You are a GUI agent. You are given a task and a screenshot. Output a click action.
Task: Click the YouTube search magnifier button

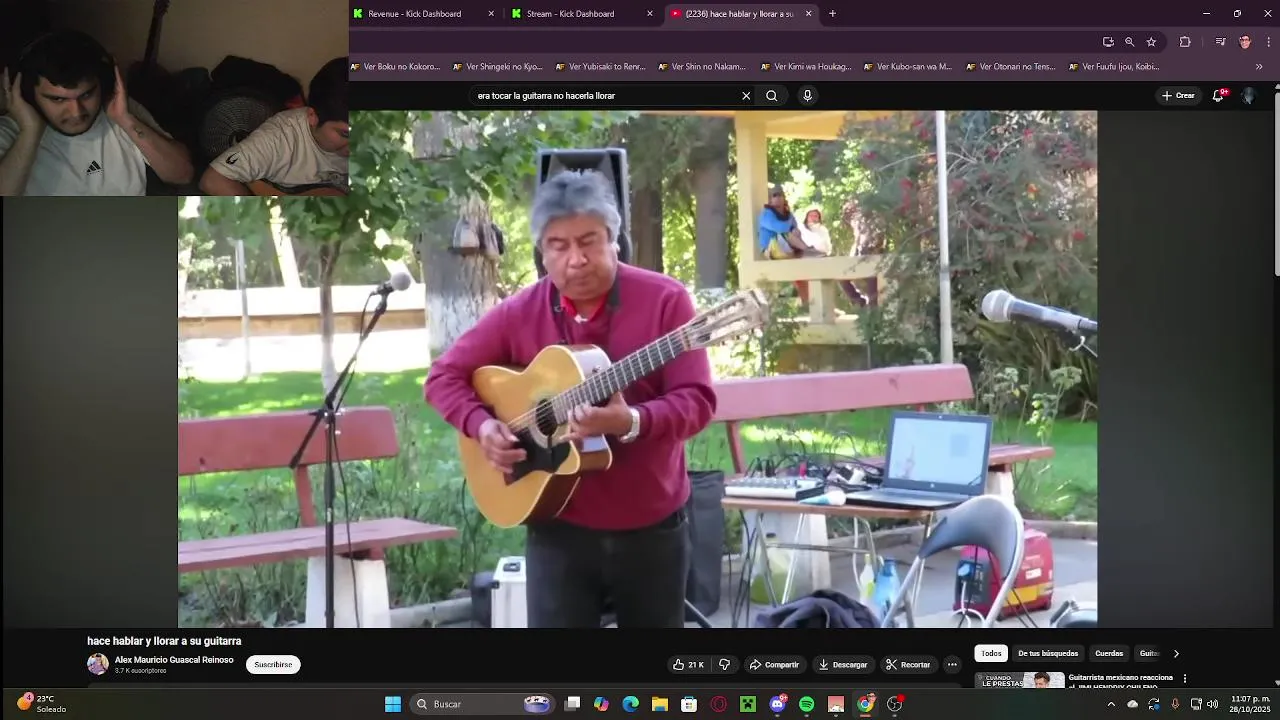pos(771,96)
